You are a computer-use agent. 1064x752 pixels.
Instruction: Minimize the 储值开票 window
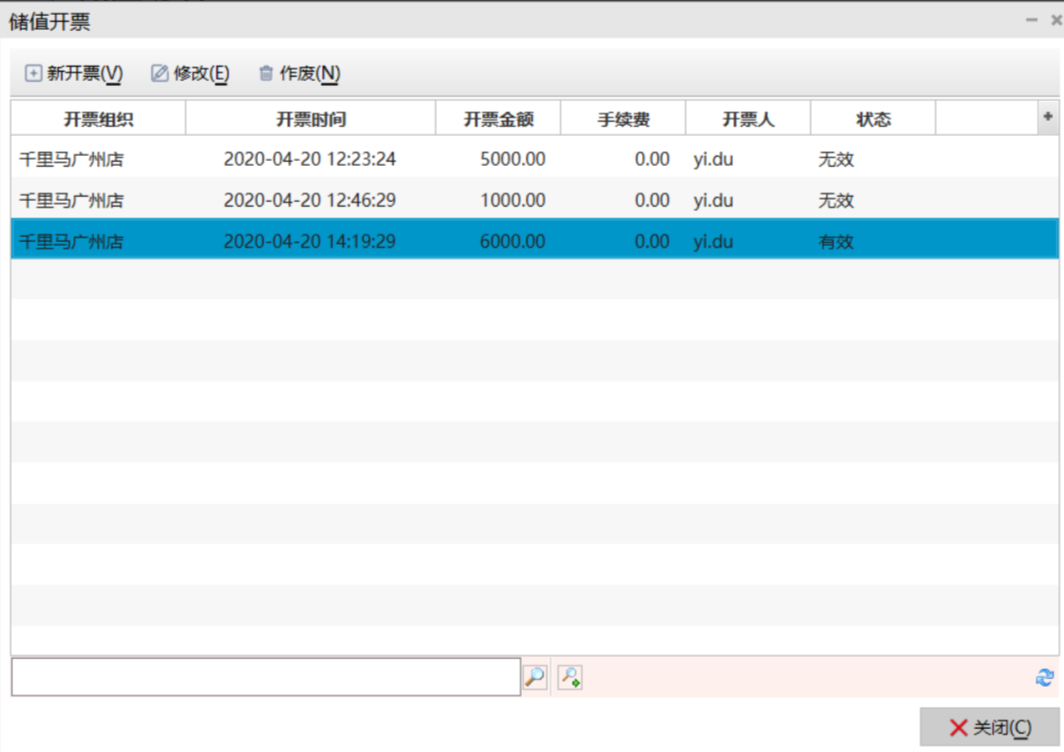1032,19
